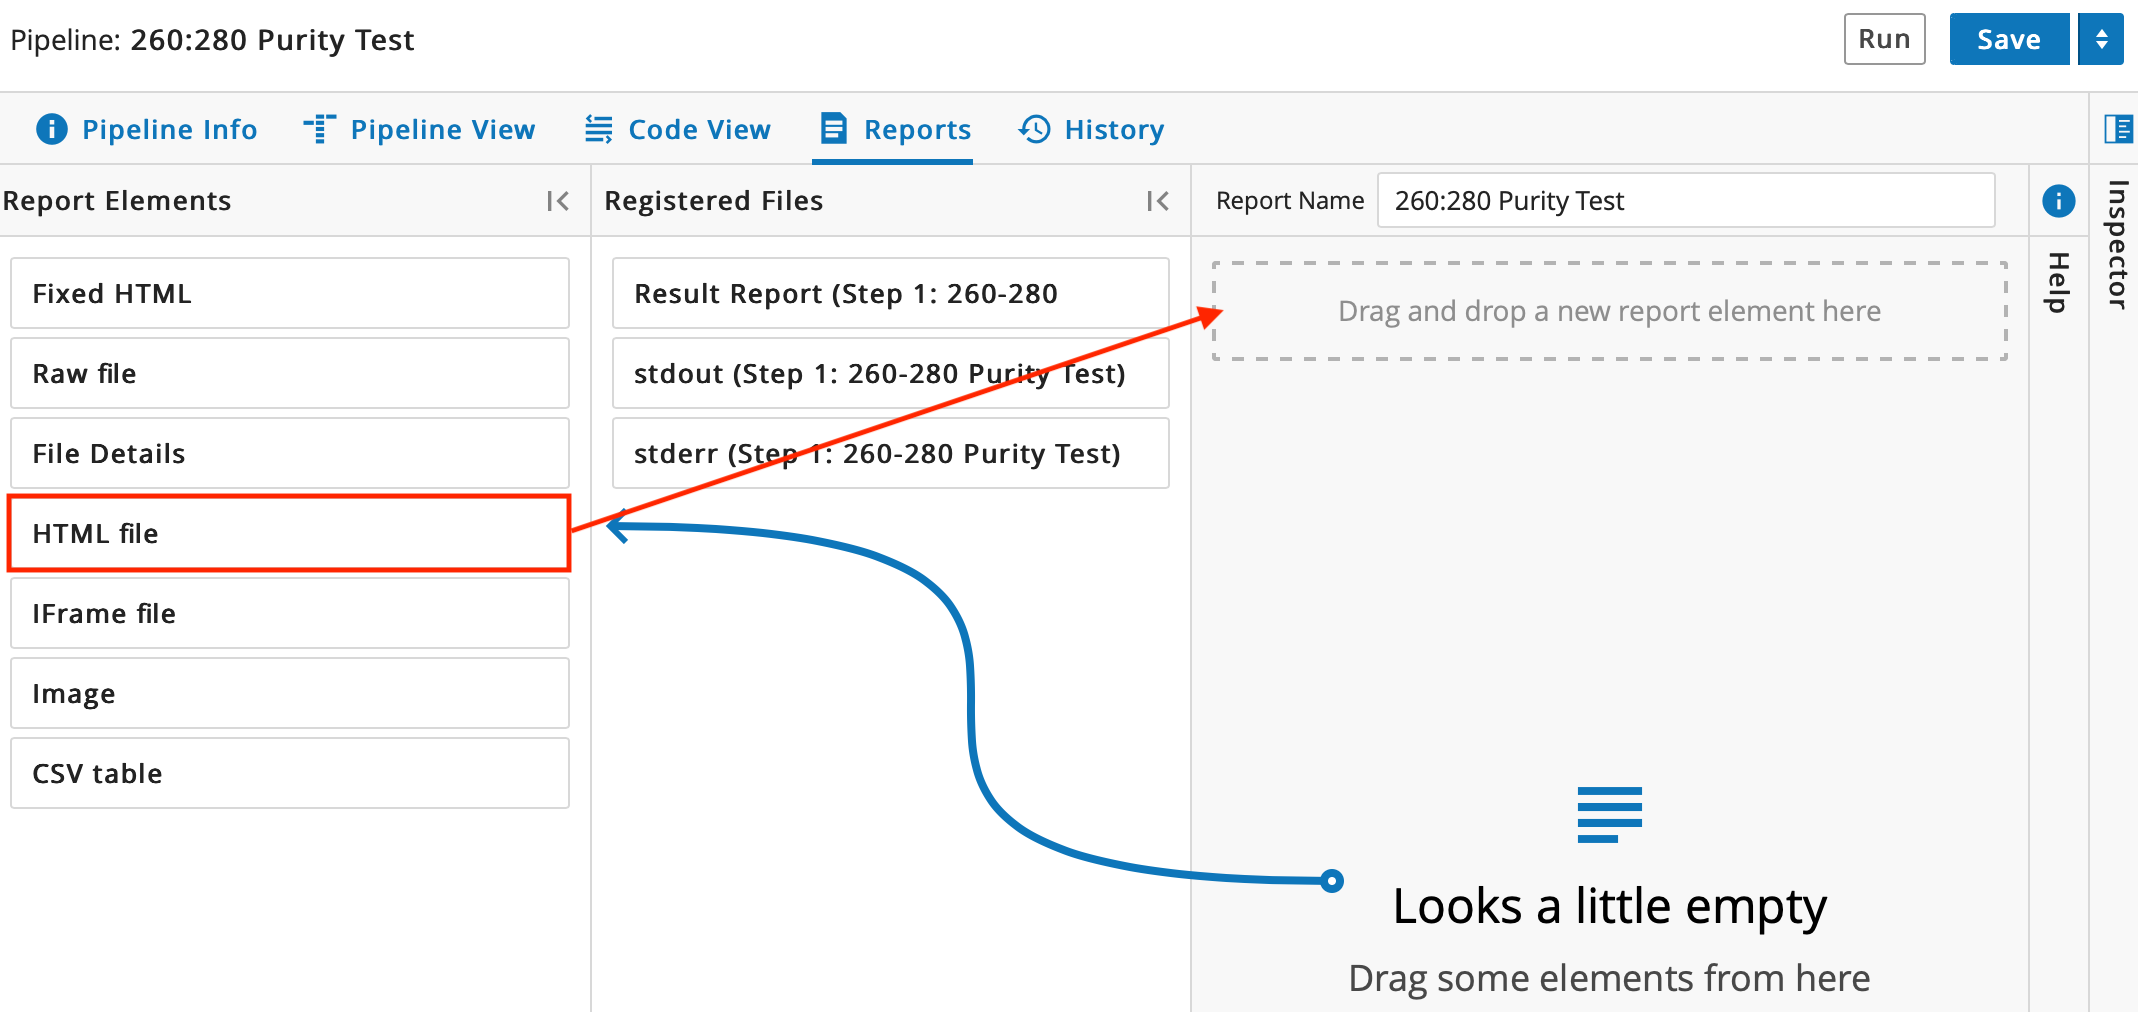Select the IFrame file report element

(x=290, y=613)
